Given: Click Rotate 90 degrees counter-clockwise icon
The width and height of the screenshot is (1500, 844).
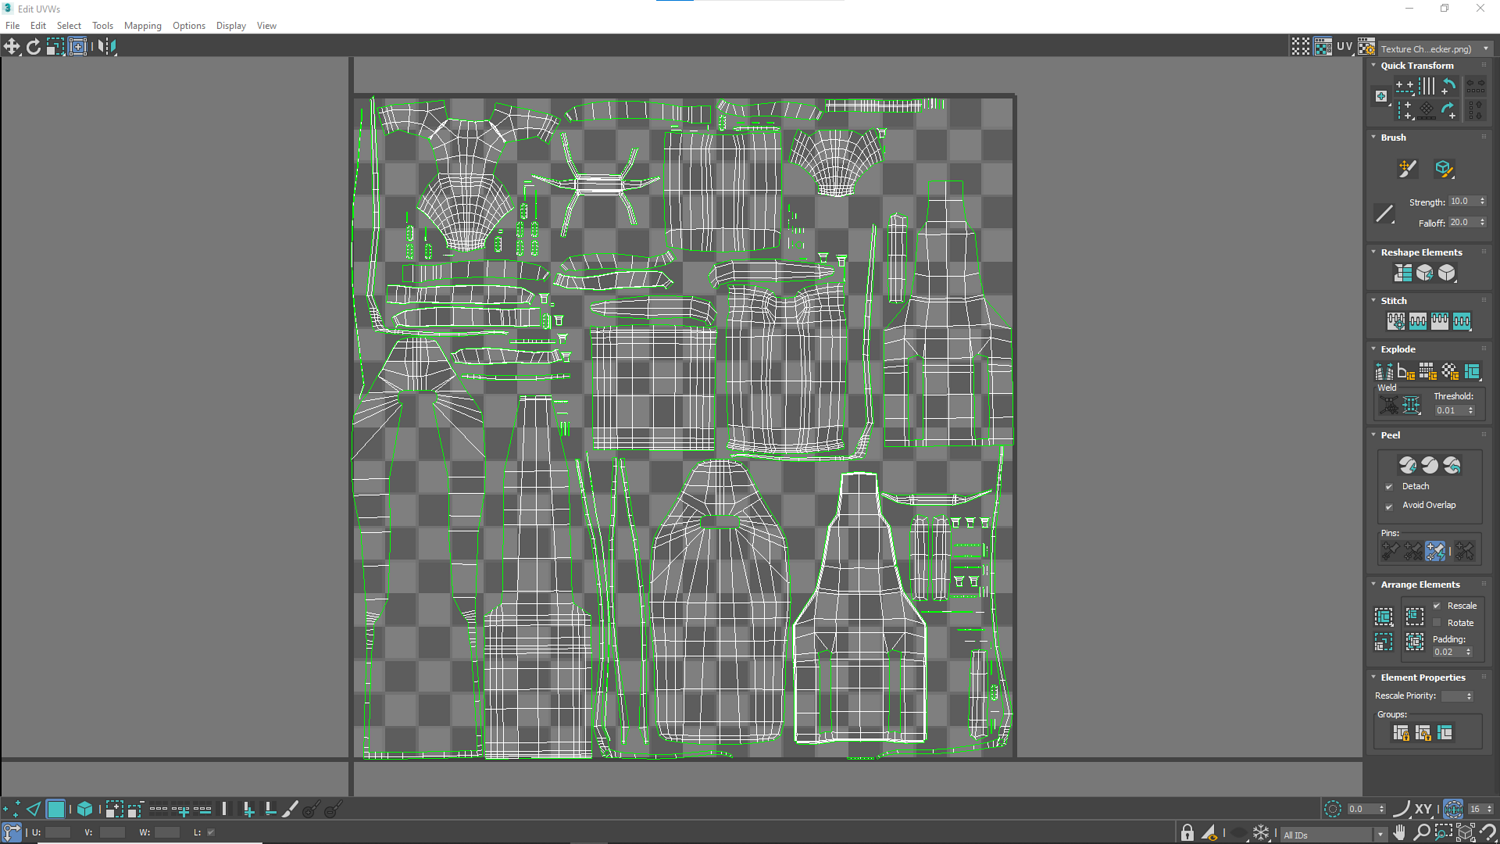Looking at the screenshot, I should tap(1449, 87).
